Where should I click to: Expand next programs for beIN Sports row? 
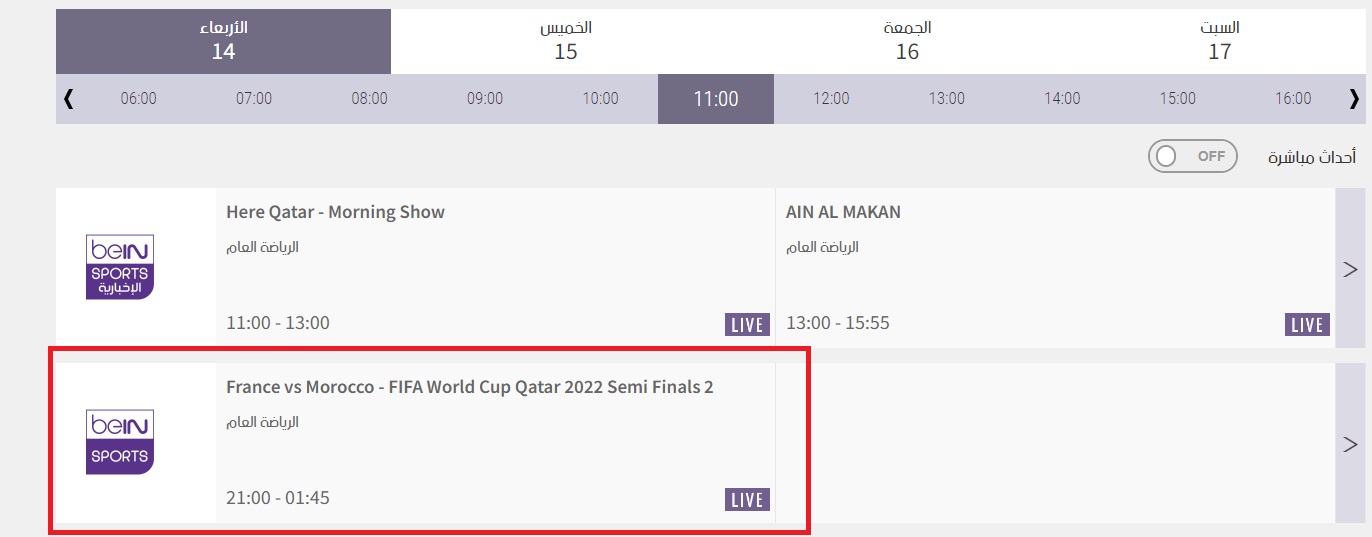[x=1350, y=443]
